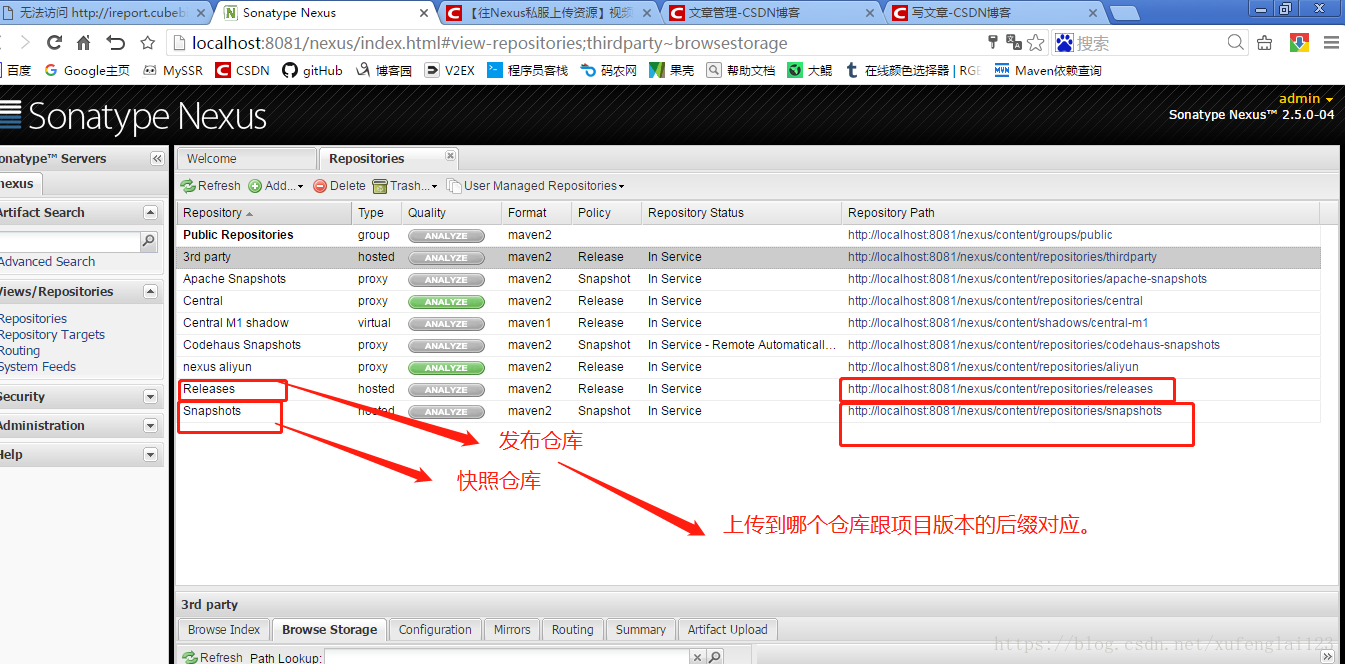Sort by Repository column header
1345x664 pixels.
coord(264,213)
